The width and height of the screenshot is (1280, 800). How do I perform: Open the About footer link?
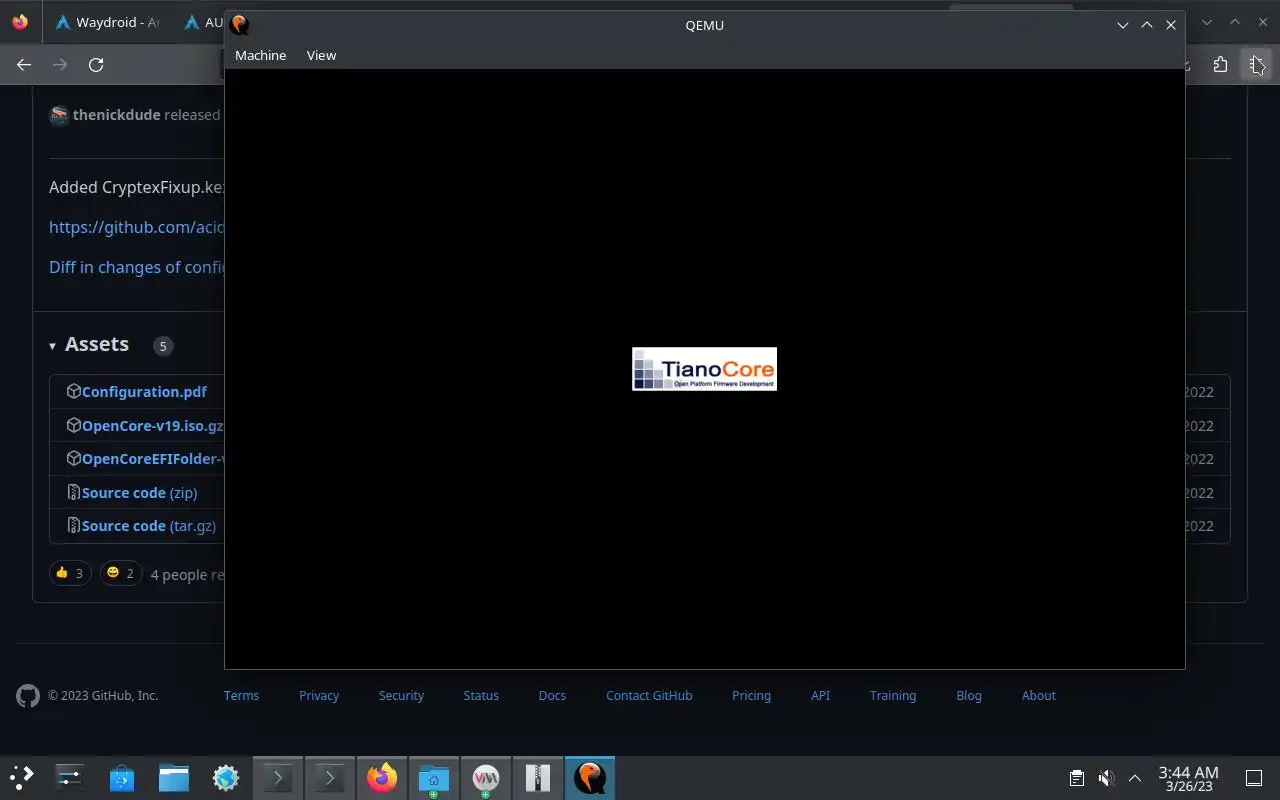[1039, 696]
